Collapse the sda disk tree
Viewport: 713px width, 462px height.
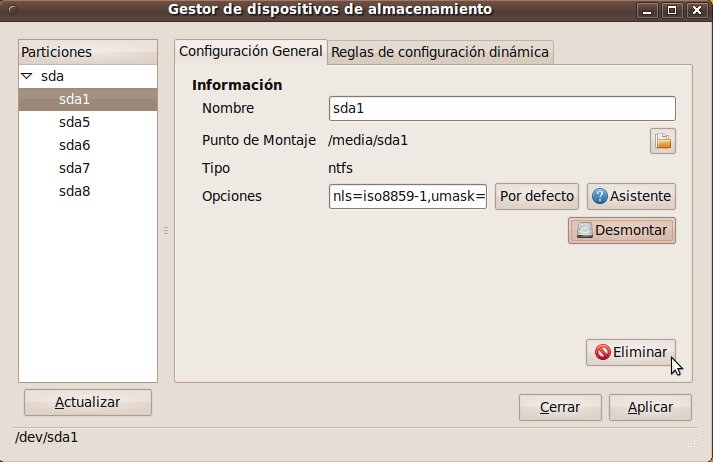coord(27,76)
